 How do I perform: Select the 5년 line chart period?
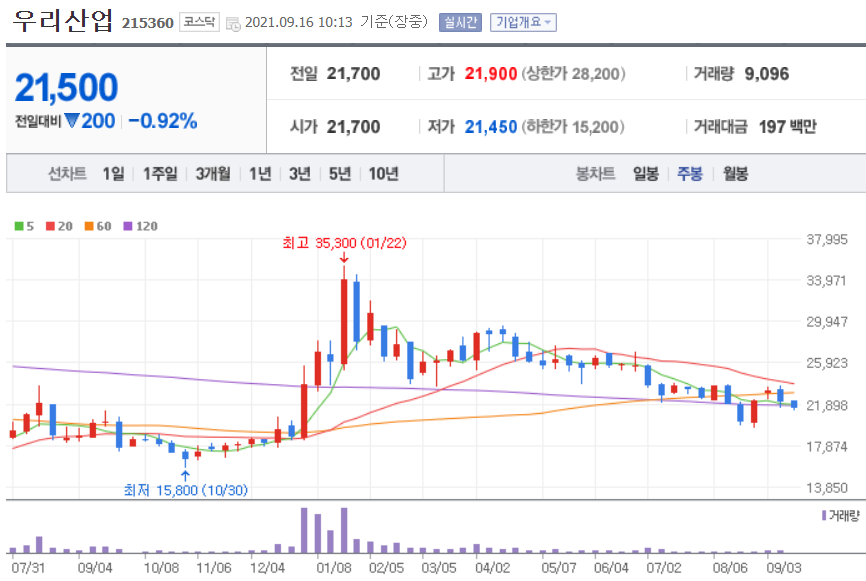(340, 174)
